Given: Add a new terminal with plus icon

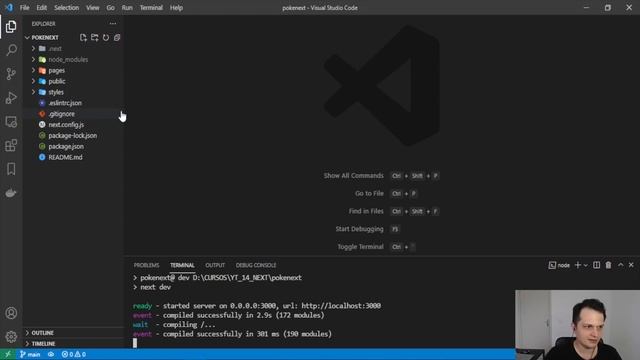Looking at the screenshot, I should [x=578, y=265].
